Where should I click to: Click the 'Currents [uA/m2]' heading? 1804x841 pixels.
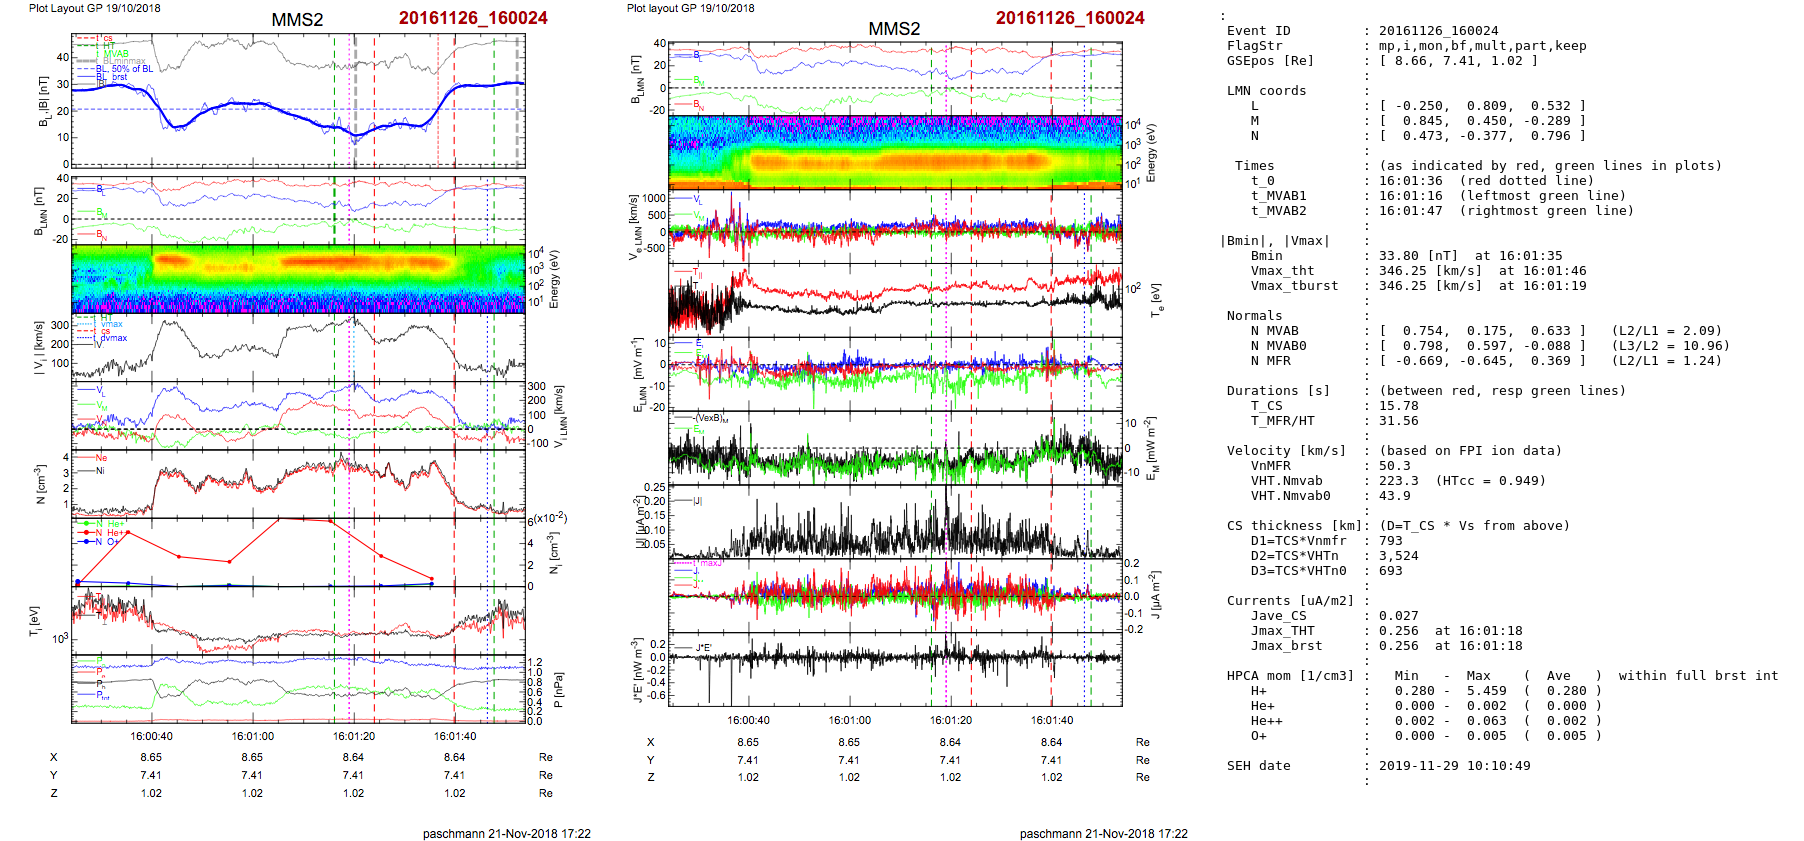pyautogui.click(x=1291, y=601)
